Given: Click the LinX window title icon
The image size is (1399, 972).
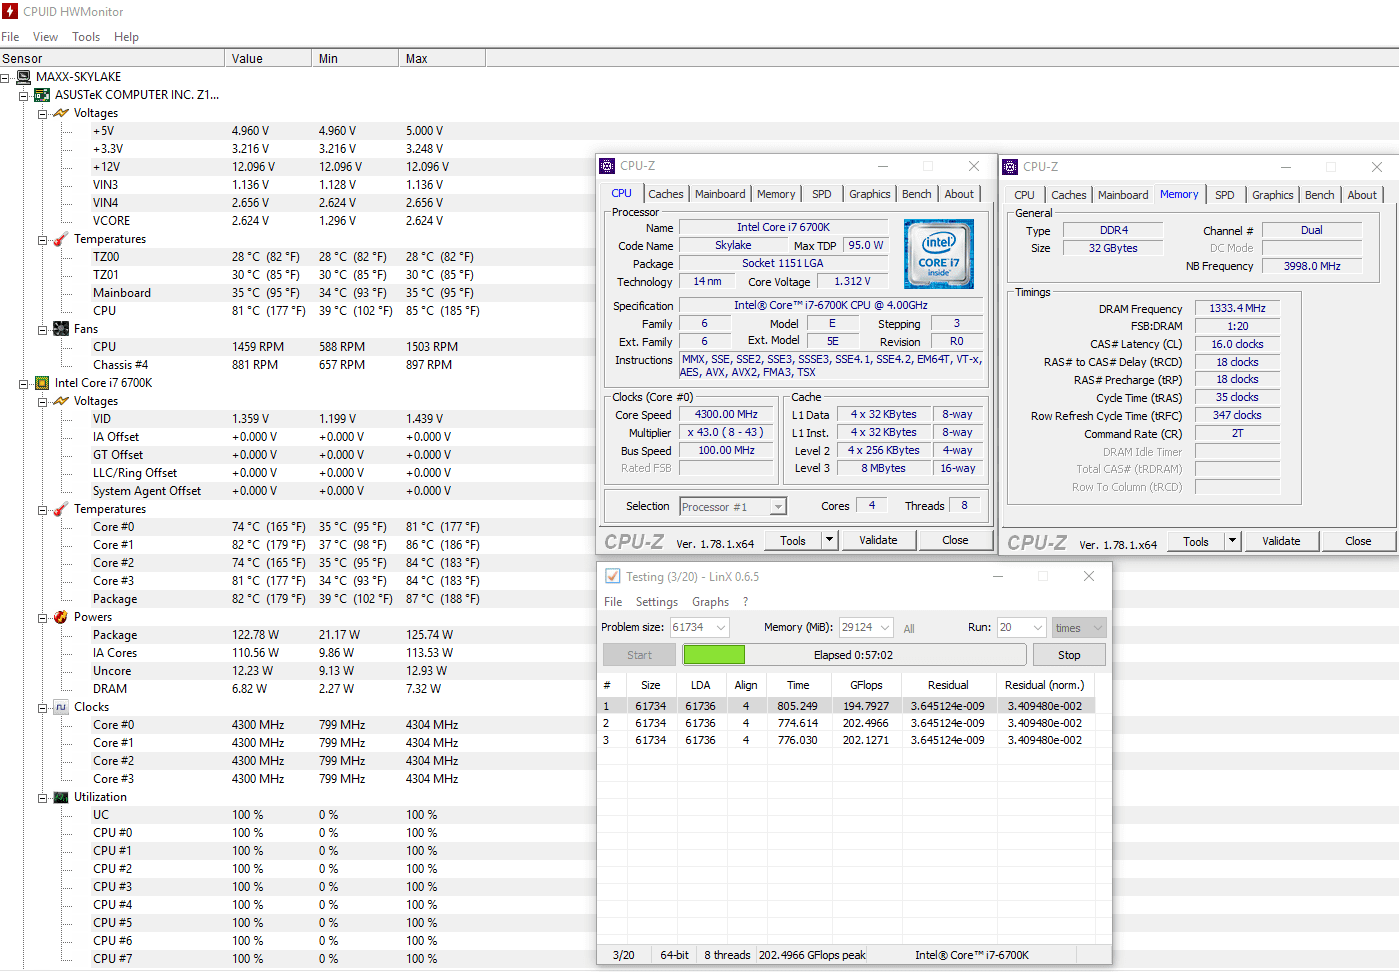Looking at the screenshot, I should click(613, 577).
